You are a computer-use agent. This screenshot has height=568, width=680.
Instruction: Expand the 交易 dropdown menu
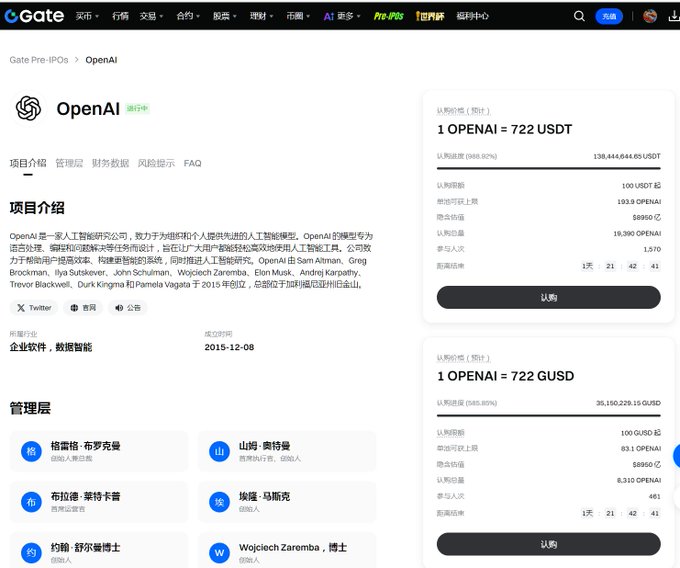[151, 16]
